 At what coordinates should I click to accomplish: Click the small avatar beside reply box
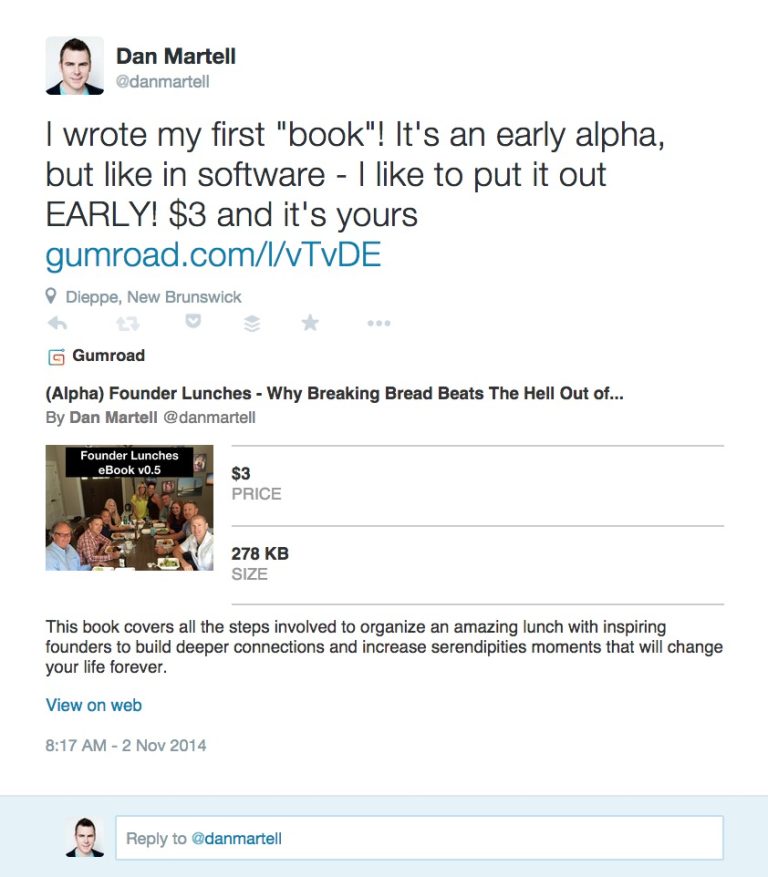pos(84,837)
